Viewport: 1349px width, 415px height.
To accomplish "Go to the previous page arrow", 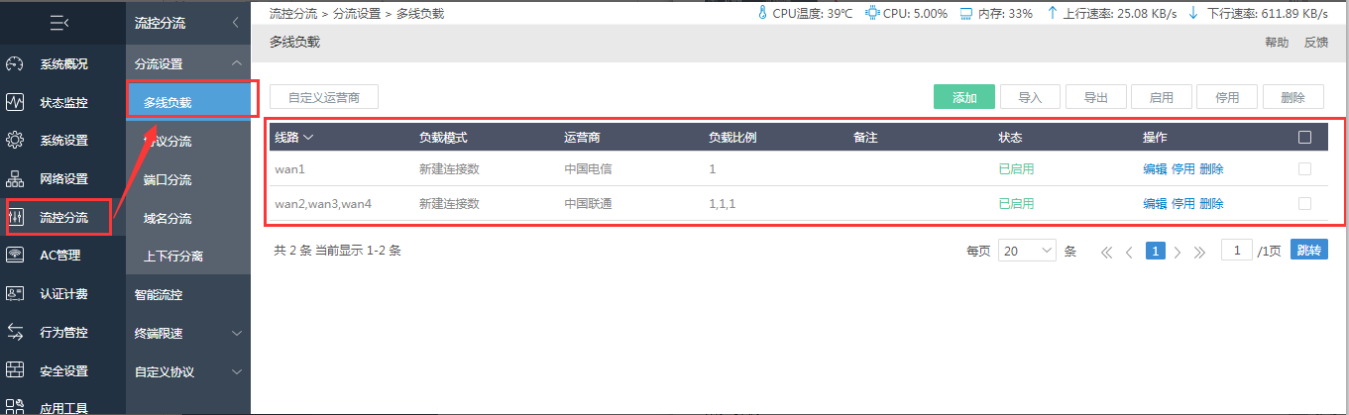I will coord(1129,251).
